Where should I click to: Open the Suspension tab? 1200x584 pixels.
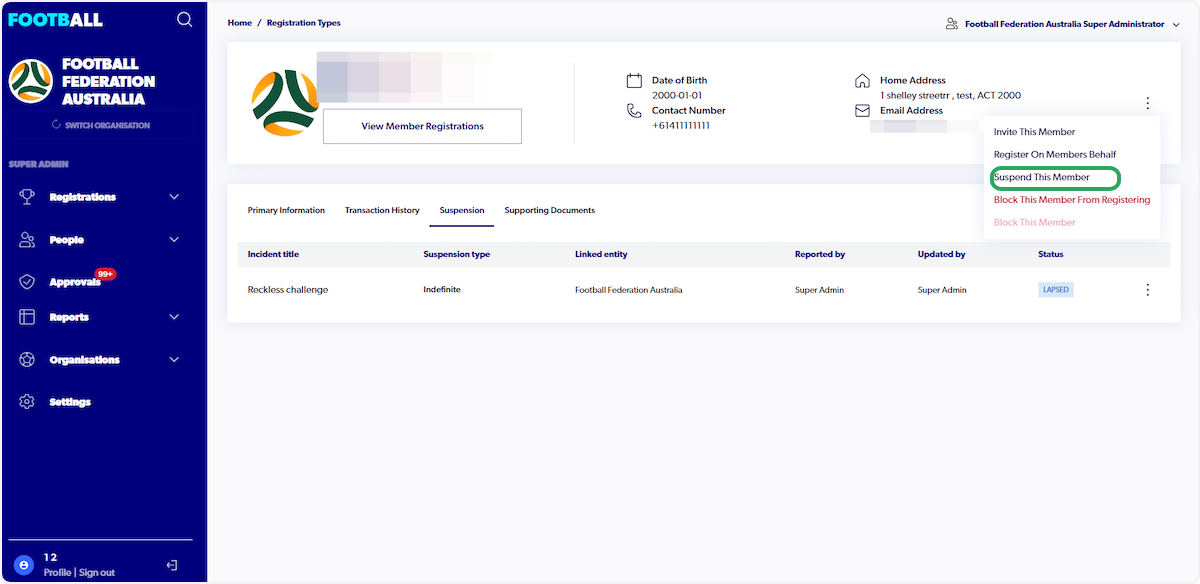(462, 210)
